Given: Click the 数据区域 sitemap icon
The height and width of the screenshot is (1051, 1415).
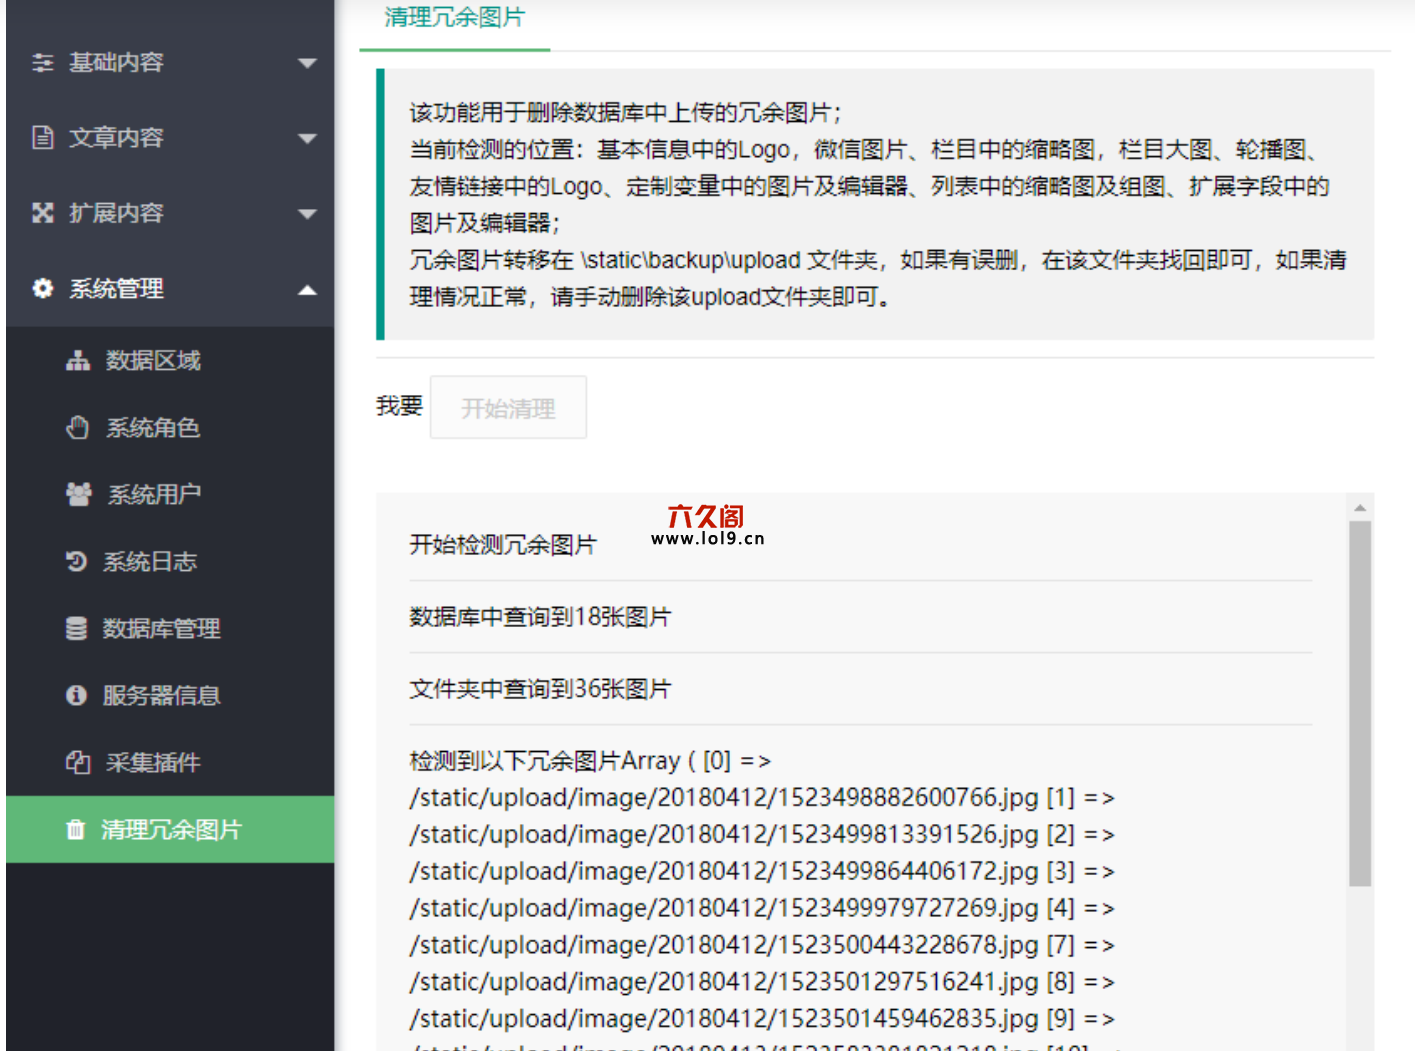Looking at the screenshot, I should [78, 361].
